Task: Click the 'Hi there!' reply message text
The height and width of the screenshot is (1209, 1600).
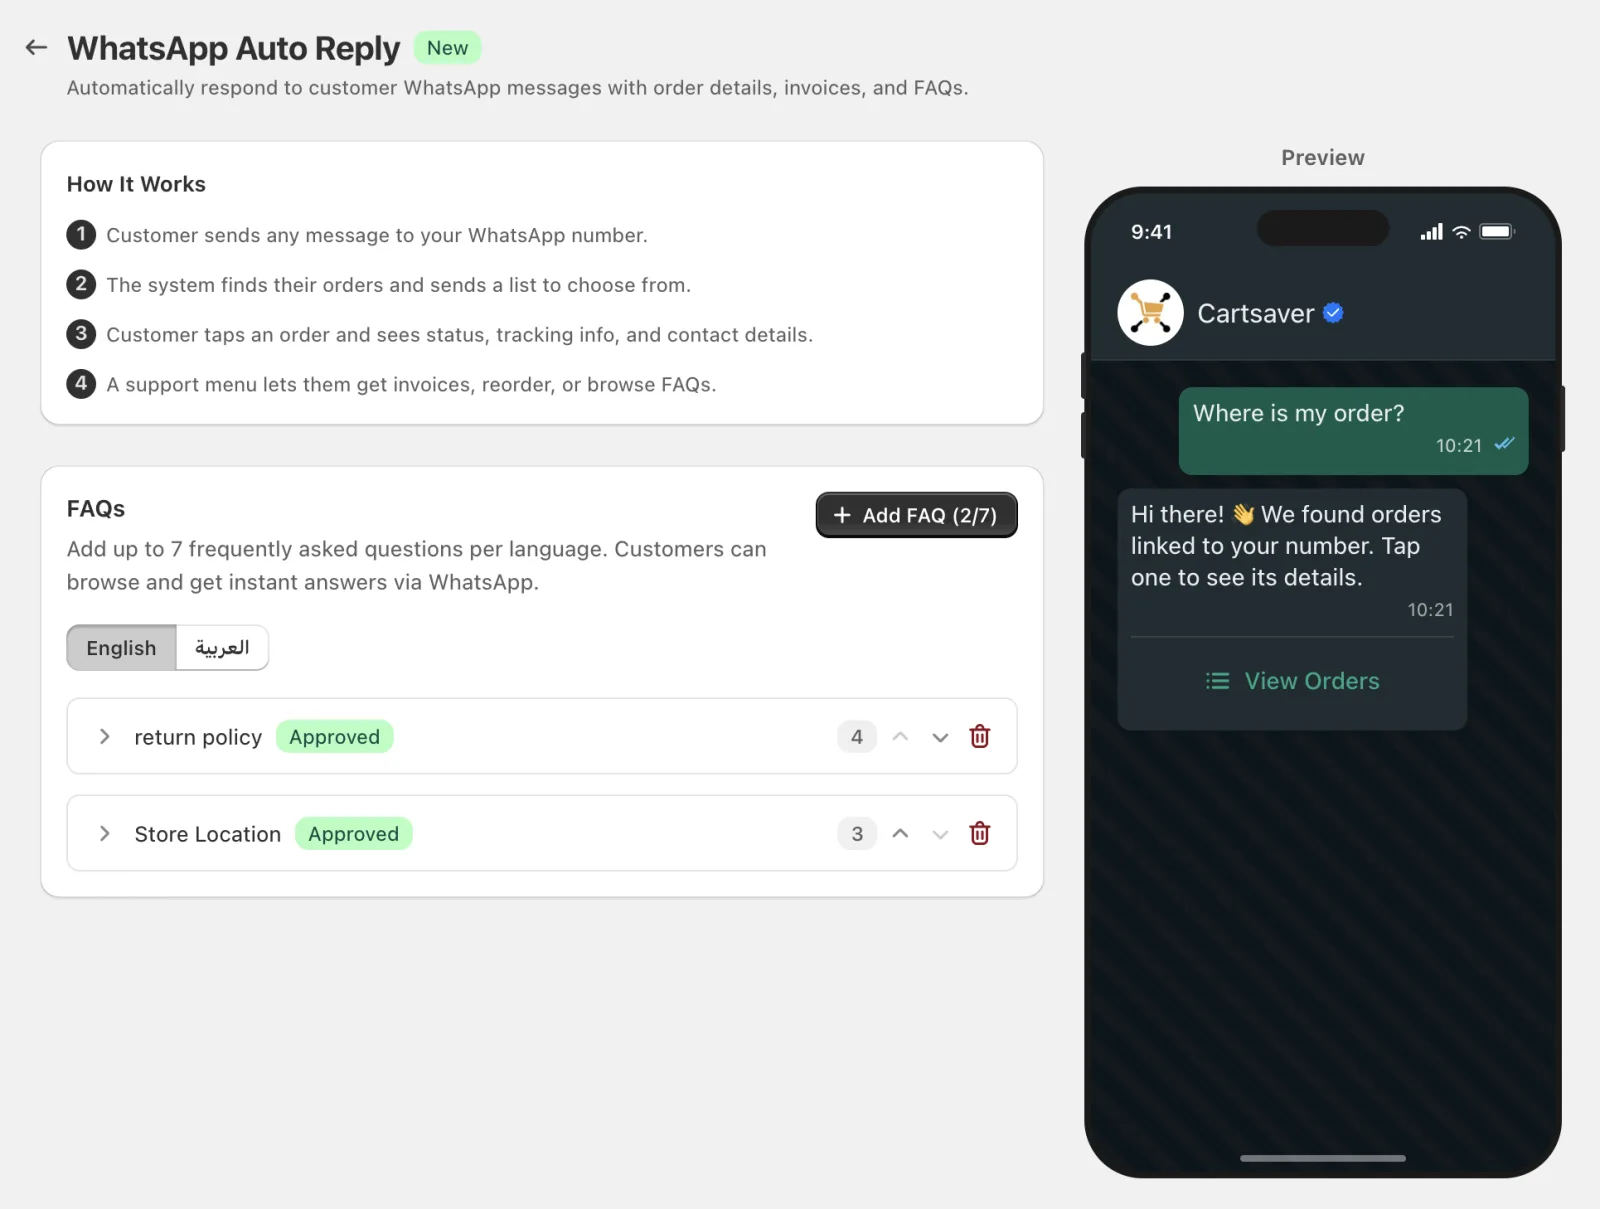Action: point(1286,546)
